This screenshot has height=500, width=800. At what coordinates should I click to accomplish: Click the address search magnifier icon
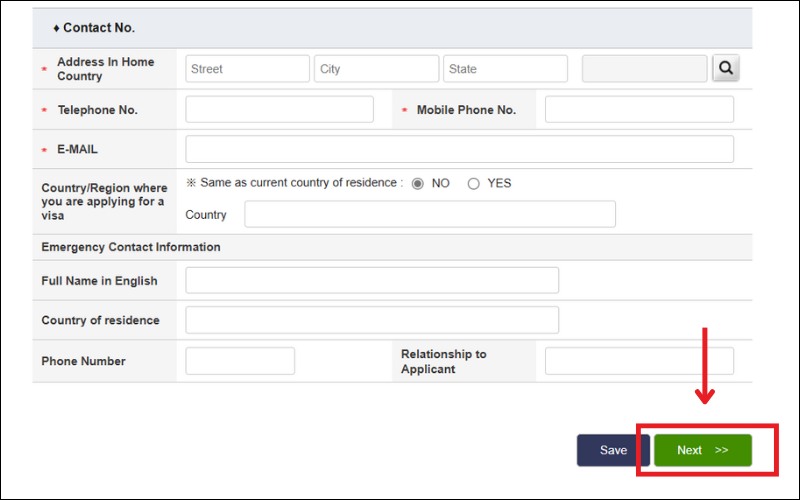click(726, 69)
